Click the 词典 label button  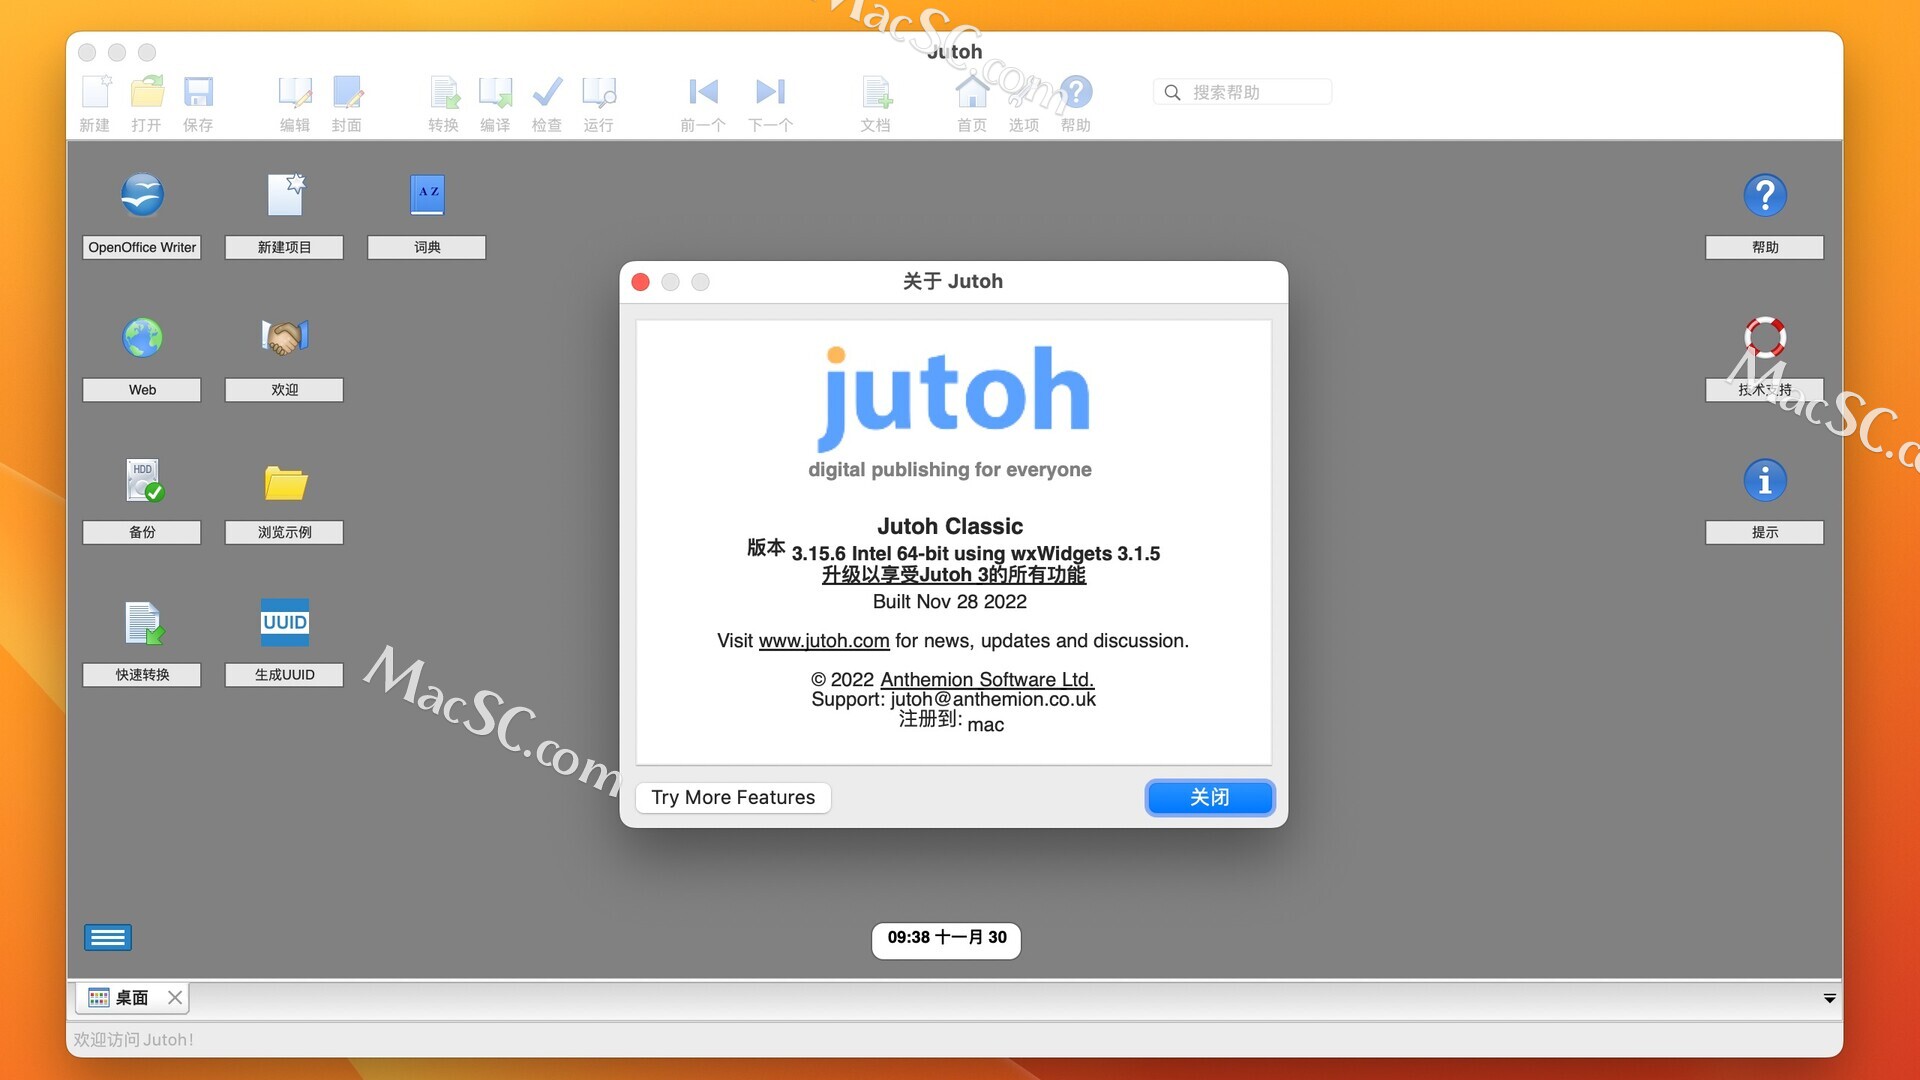[x=427, y=247]
